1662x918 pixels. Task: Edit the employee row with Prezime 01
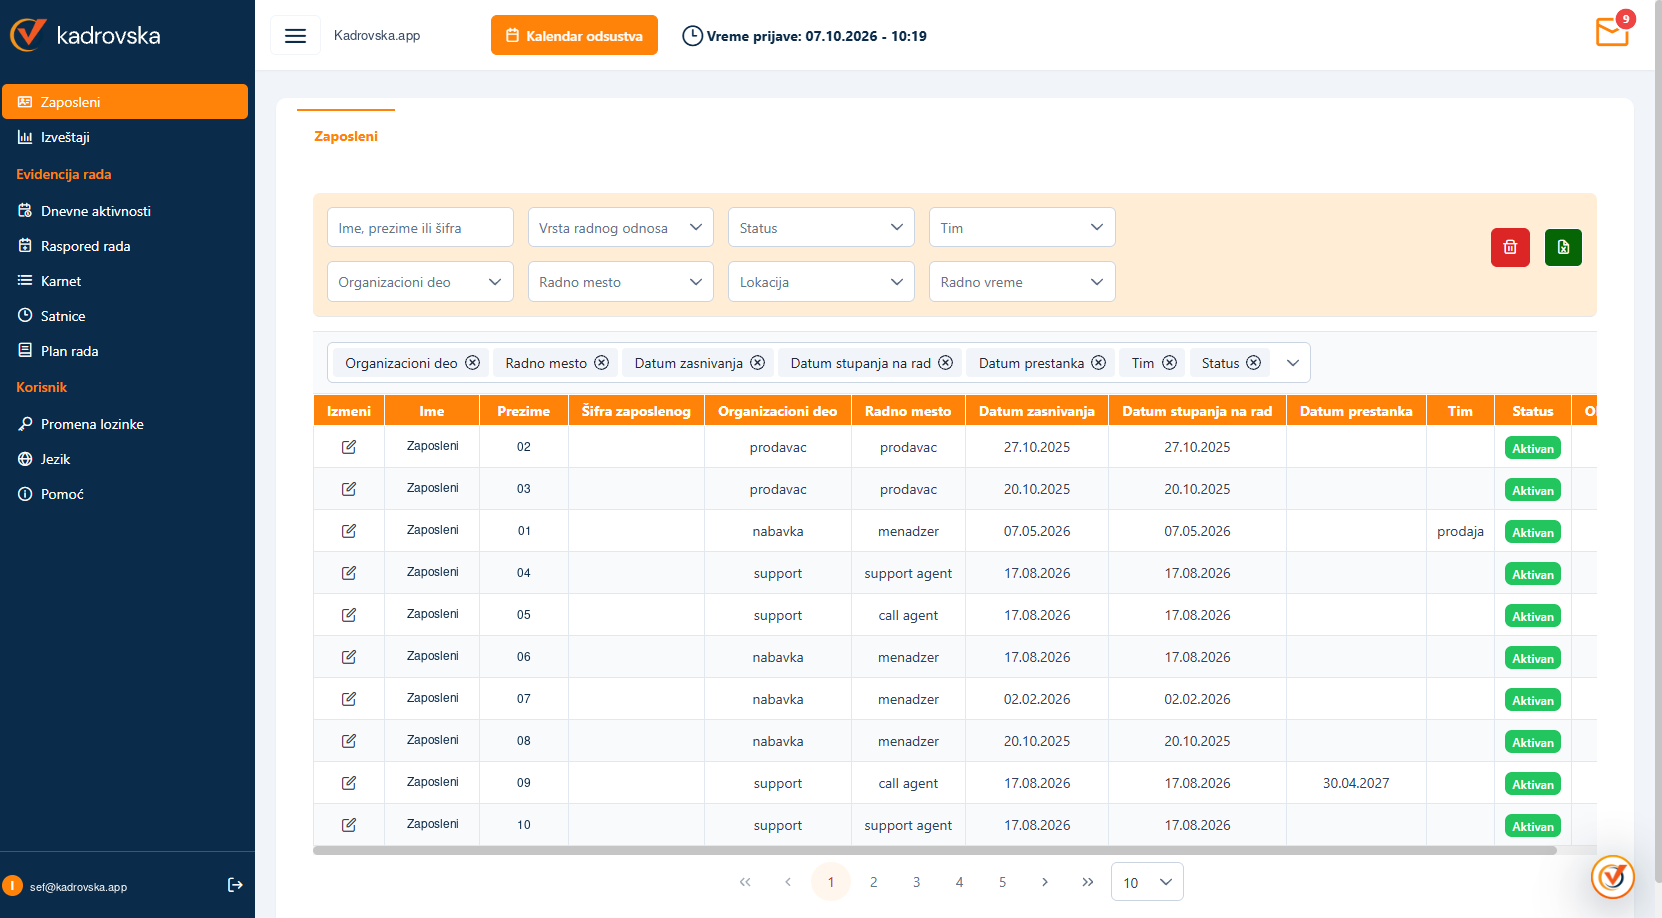tap(349, 531)
